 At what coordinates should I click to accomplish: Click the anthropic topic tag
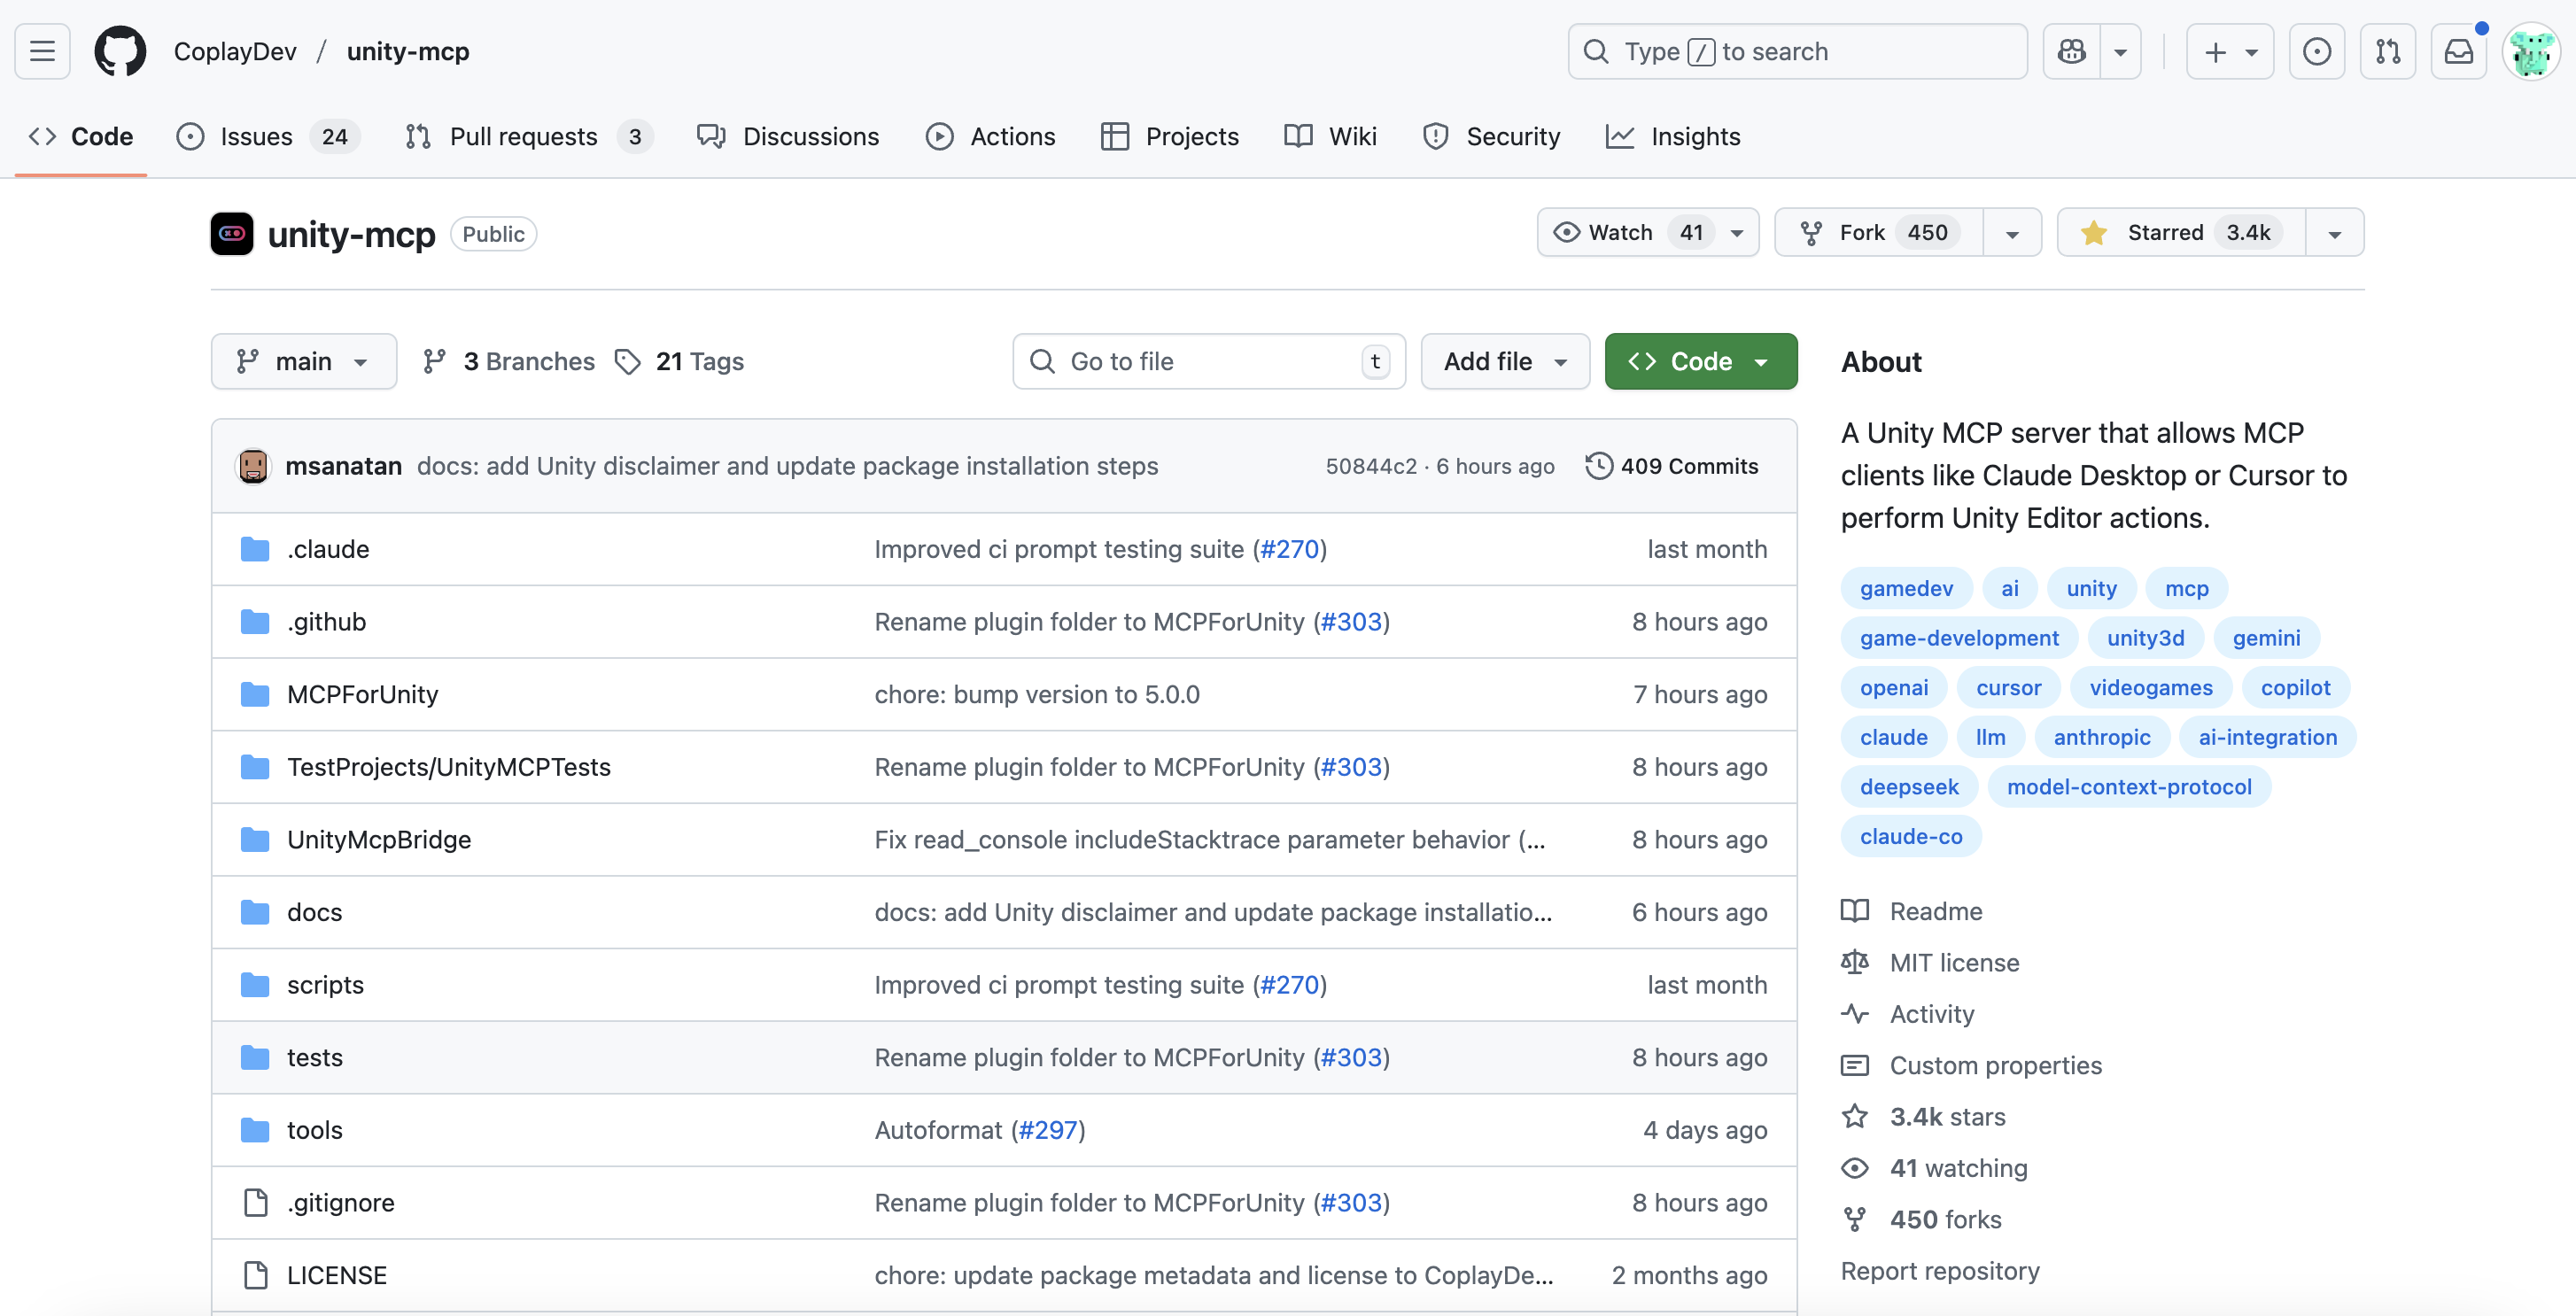(2101, 737)
